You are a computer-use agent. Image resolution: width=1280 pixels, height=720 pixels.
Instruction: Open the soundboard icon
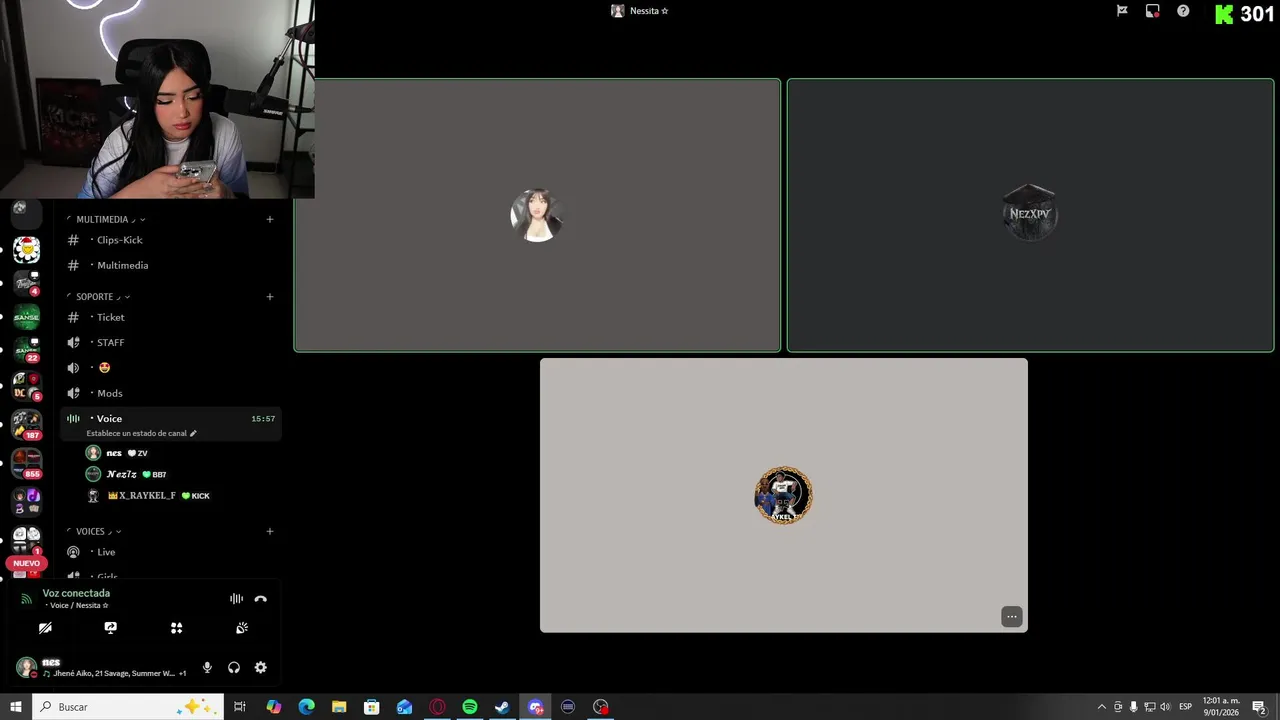(242, 628)
